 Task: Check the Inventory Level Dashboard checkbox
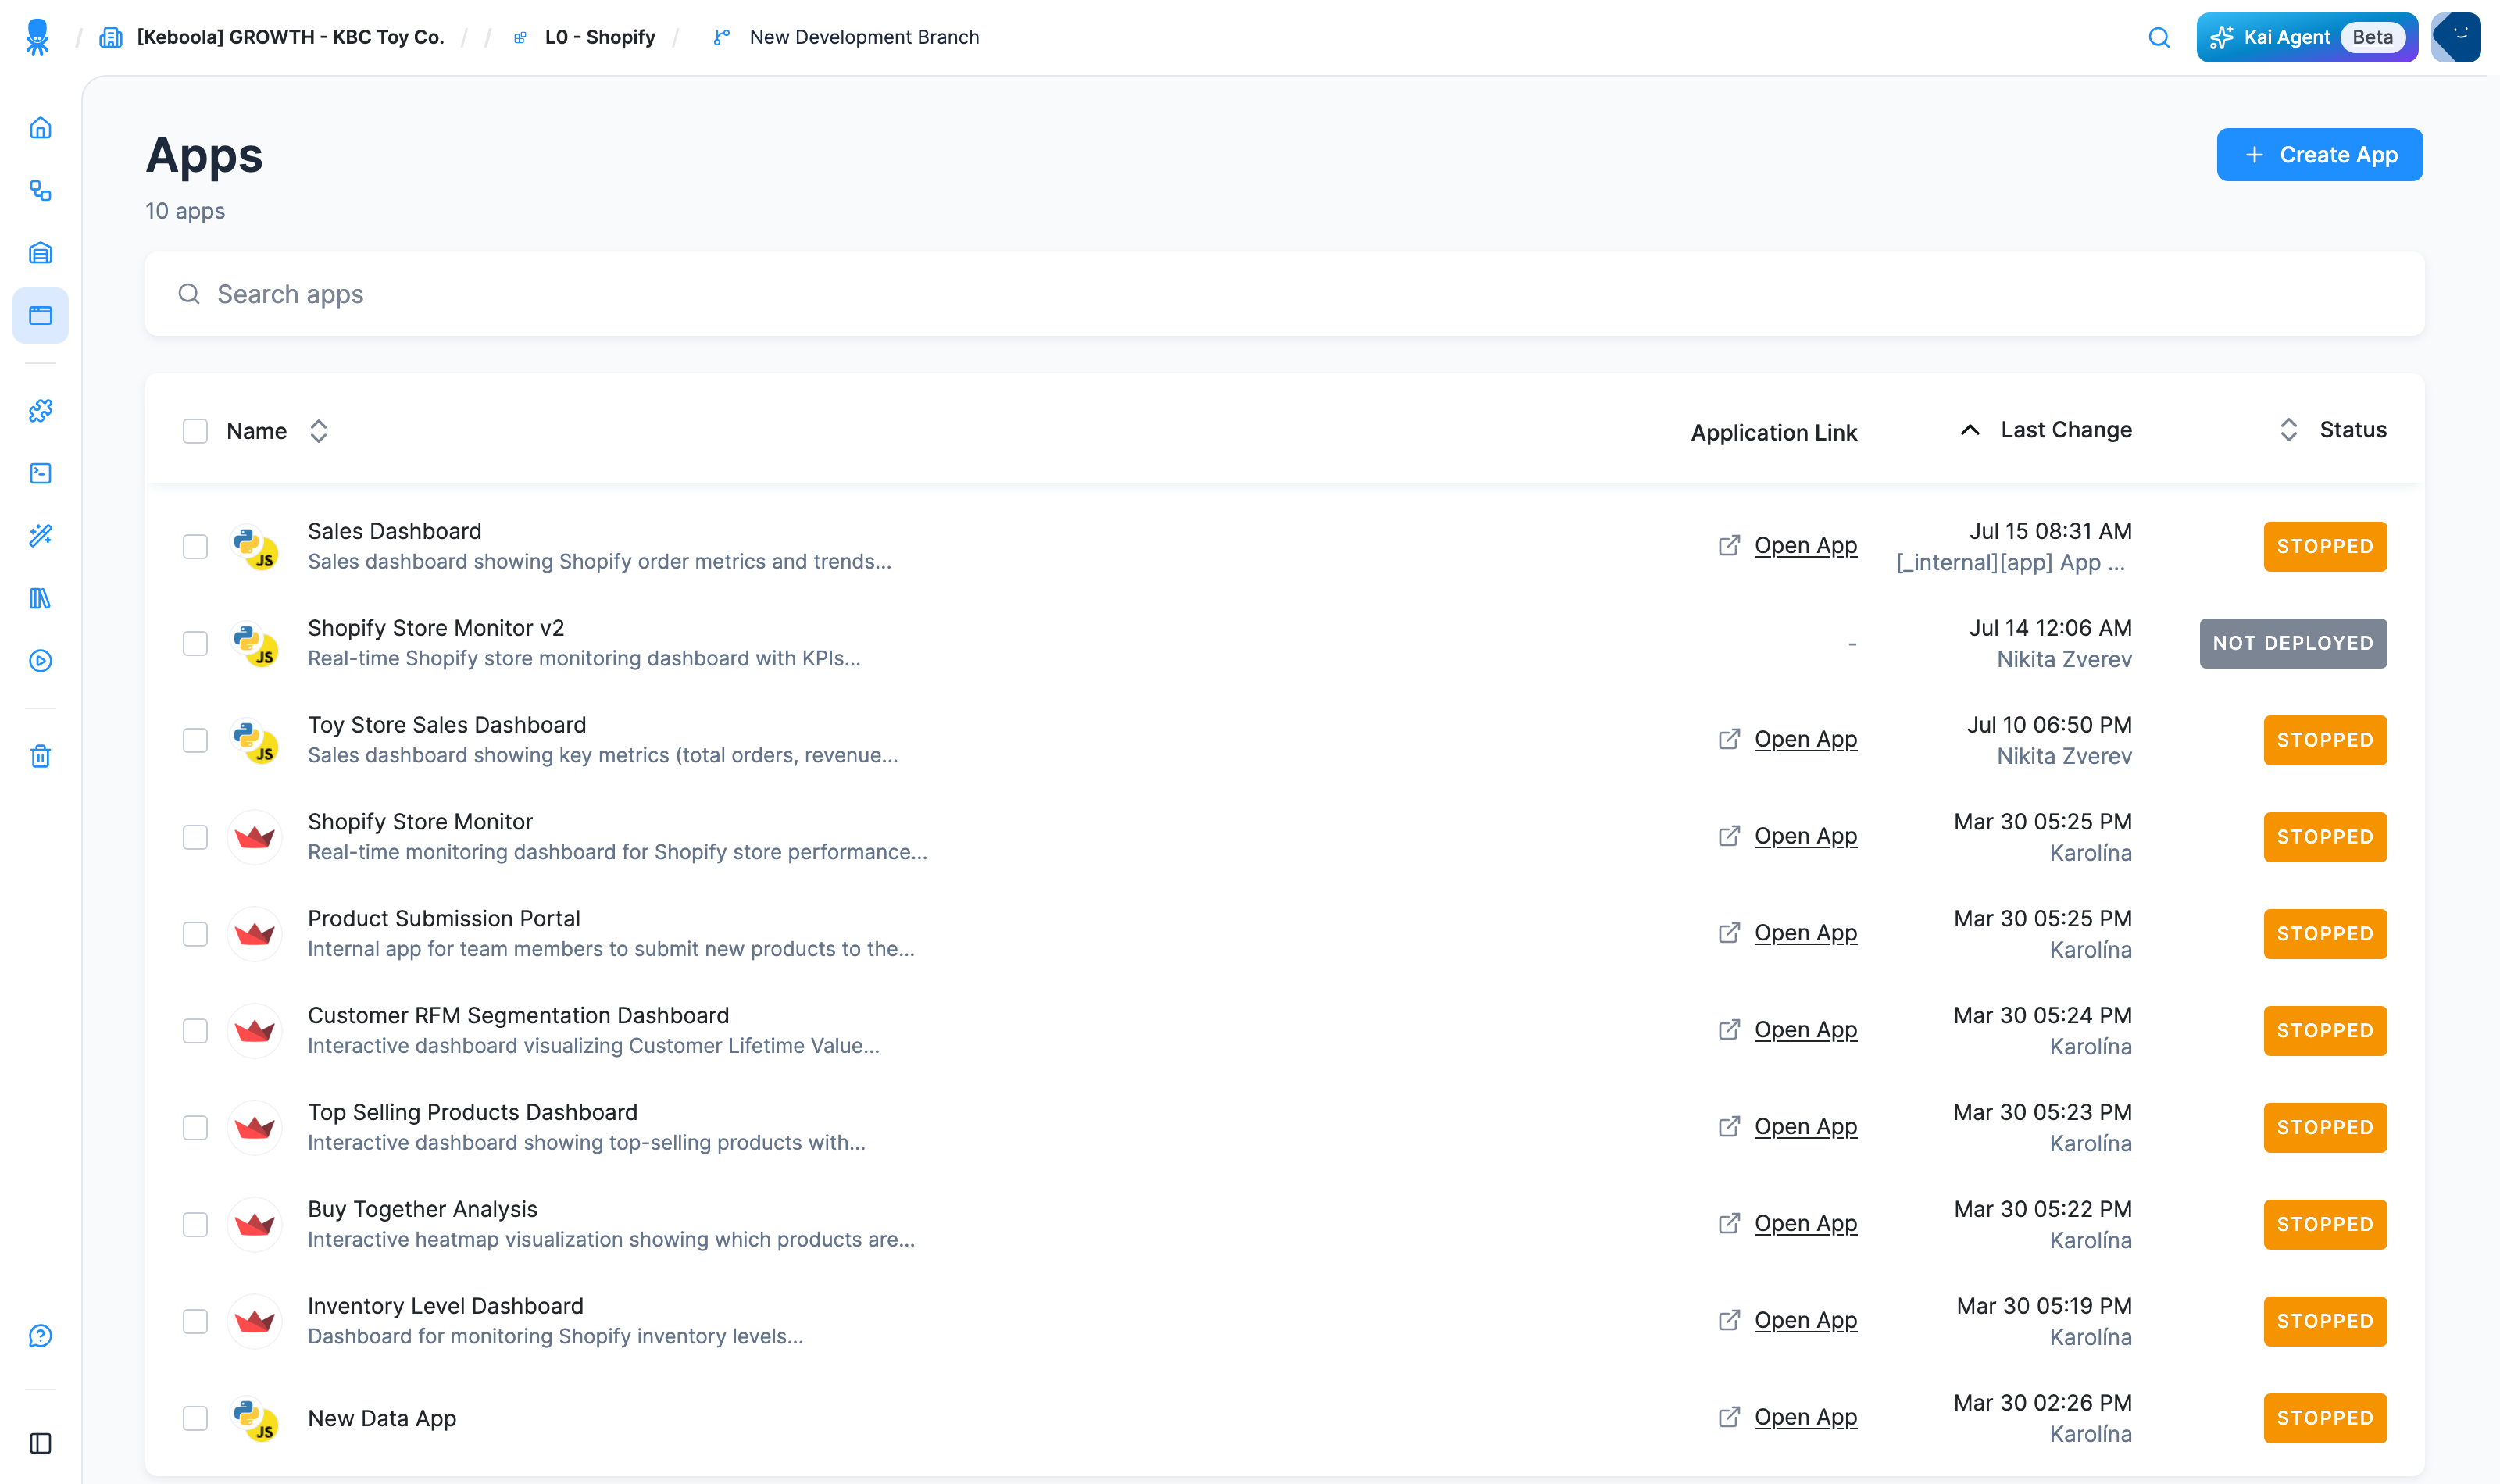195,1321
